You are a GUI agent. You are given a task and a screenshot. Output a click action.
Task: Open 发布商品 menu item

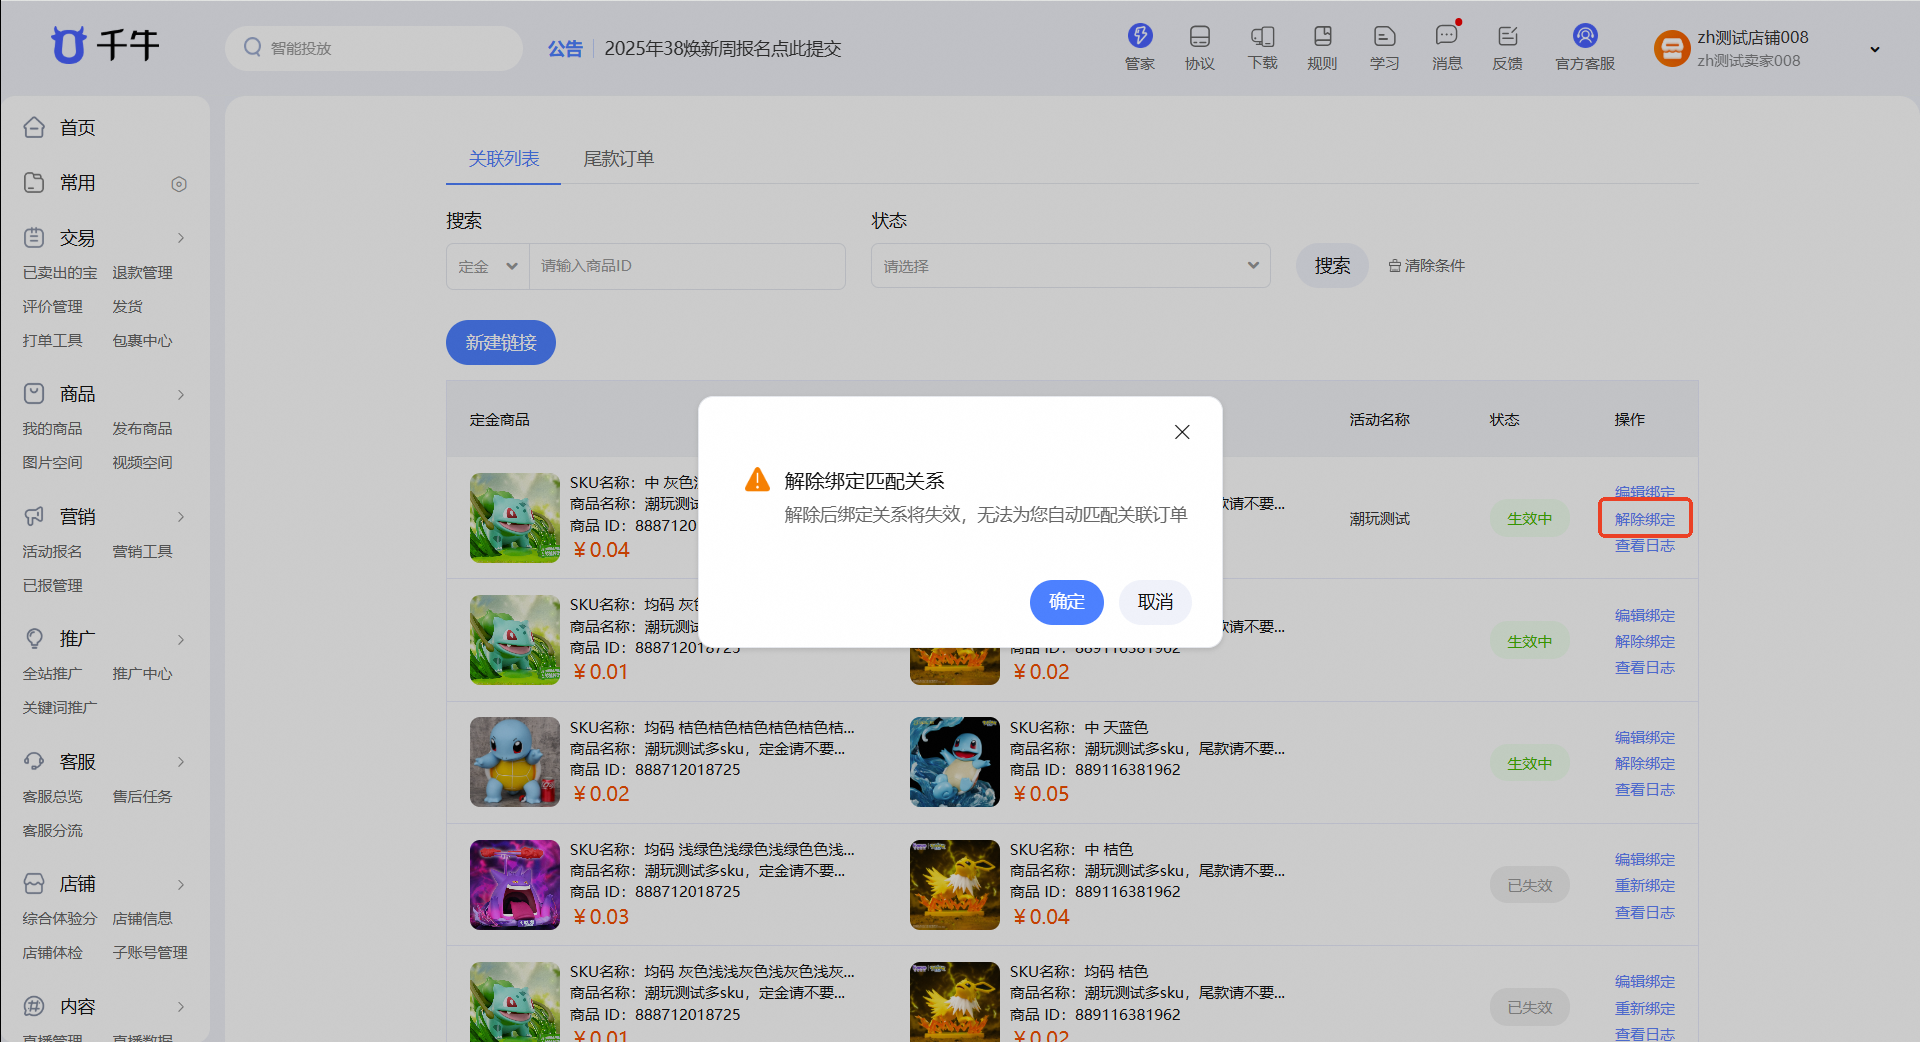[142, 428]
